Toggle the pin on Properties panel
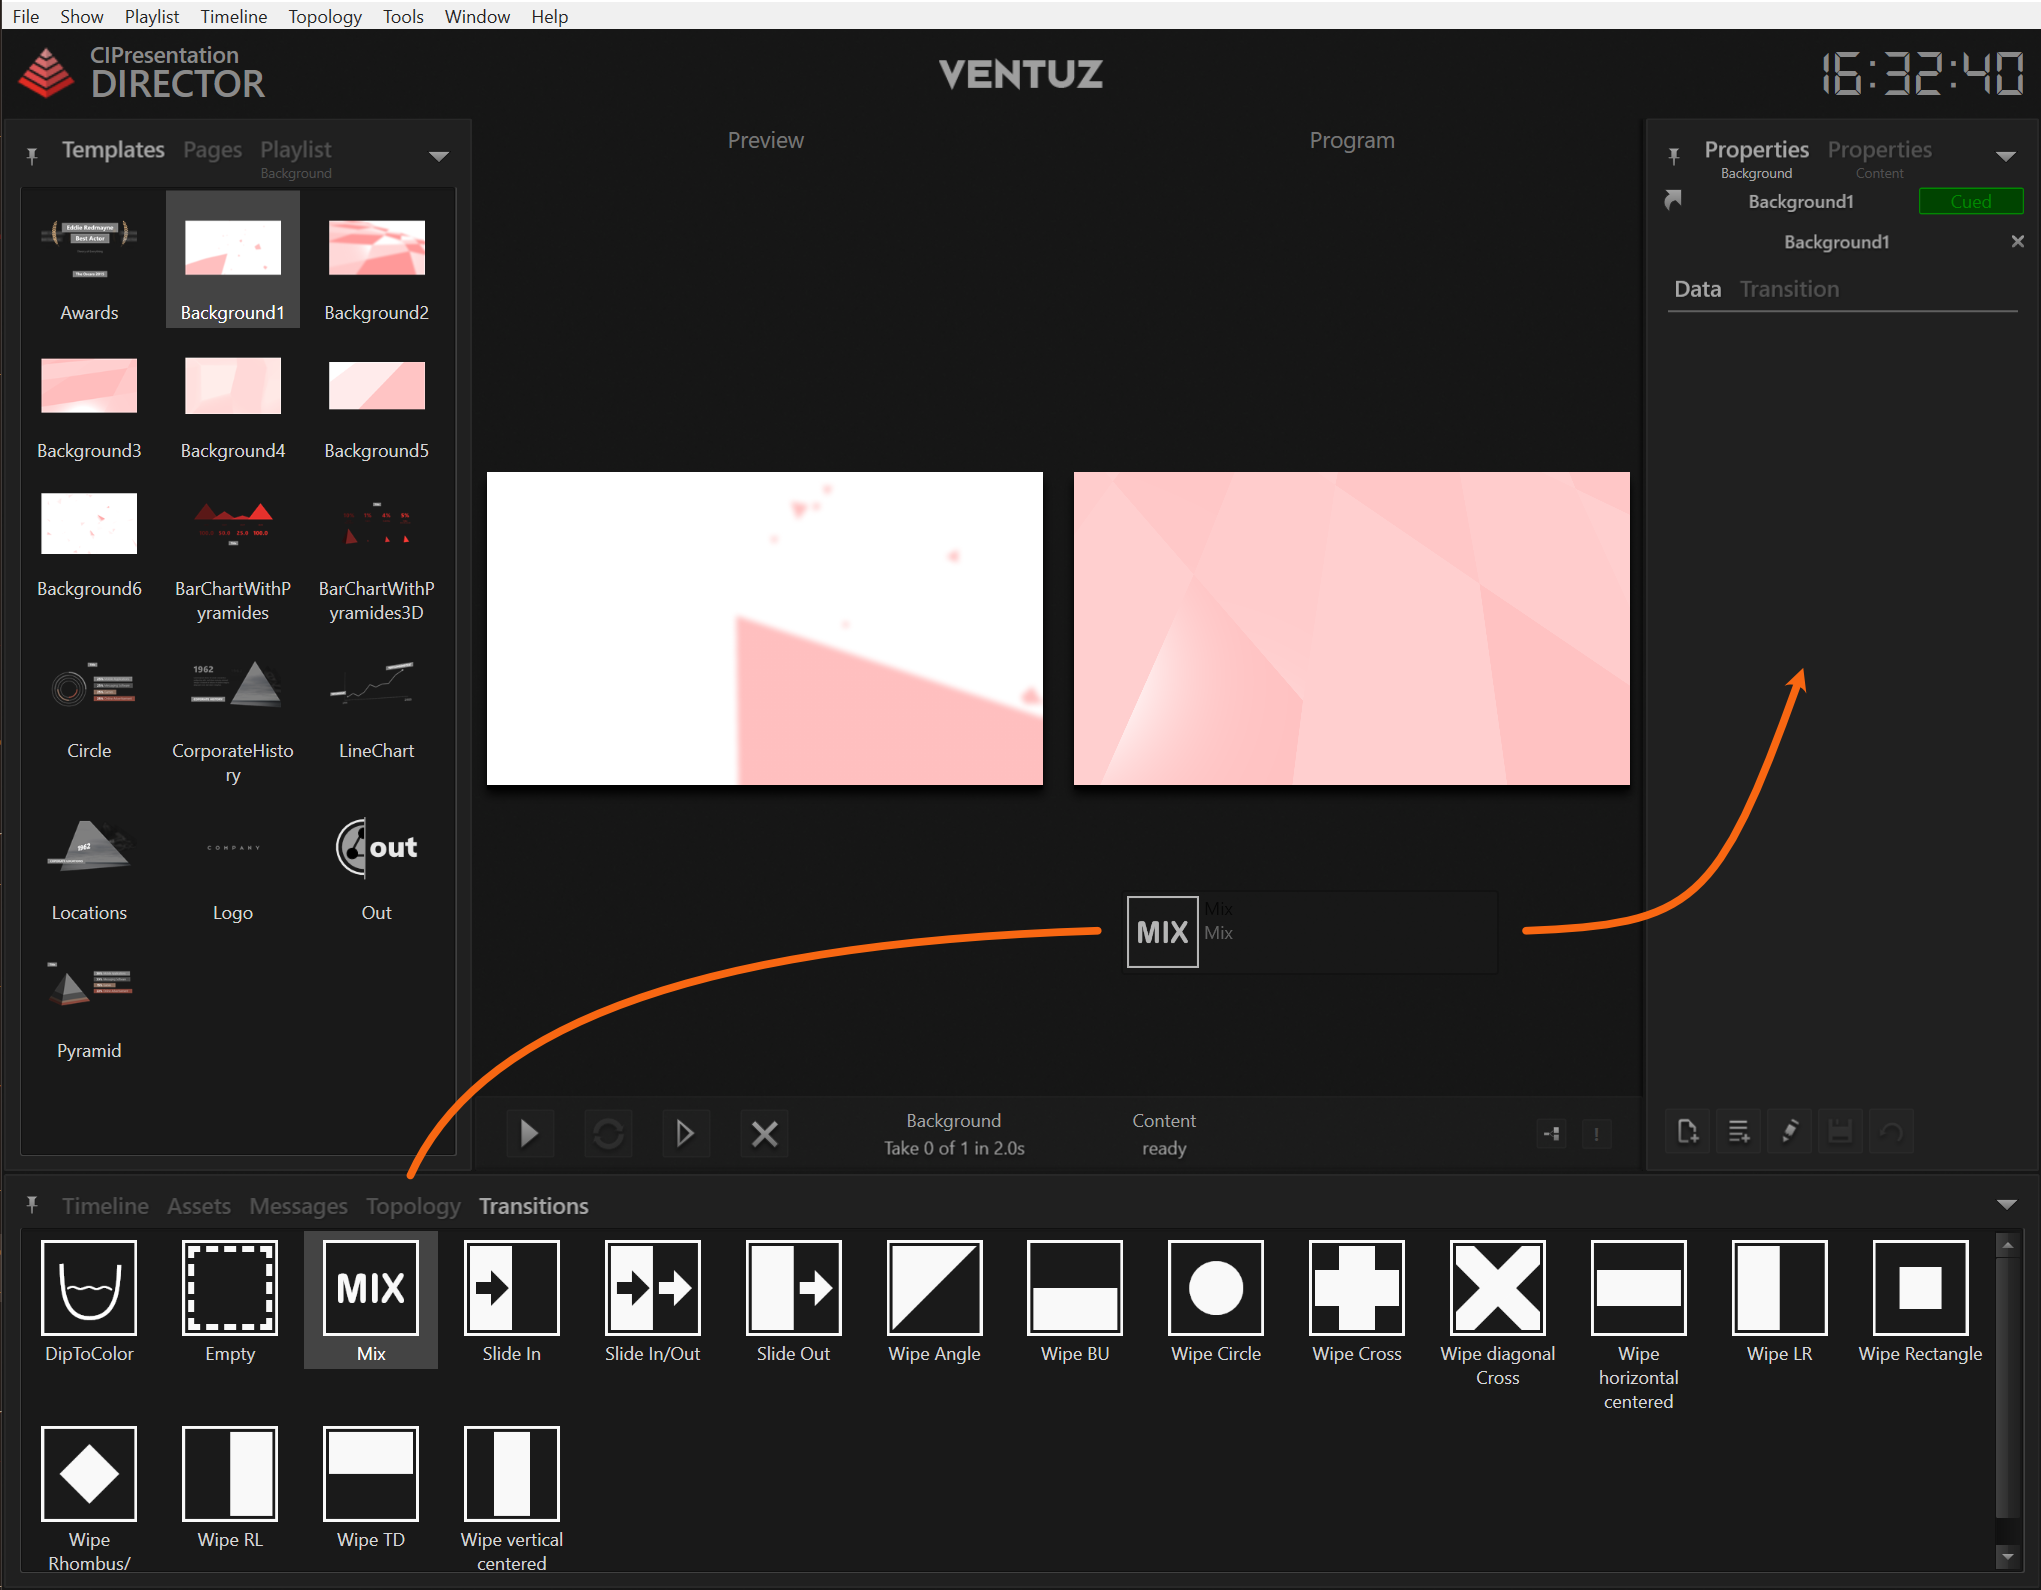This screenshot has width=2041, height=1590. tap(1674, 155)
